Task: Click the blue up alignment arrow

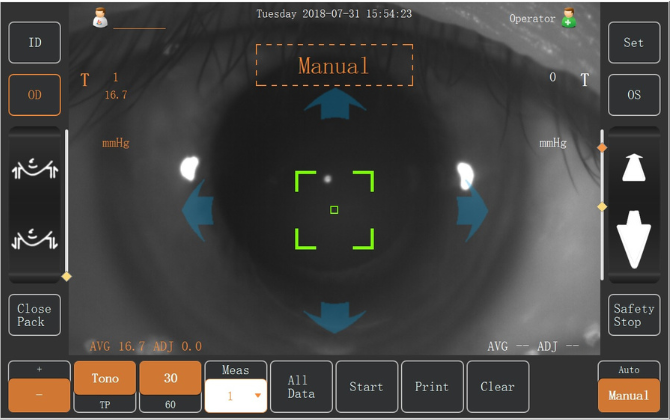Action: click(335, 104)
